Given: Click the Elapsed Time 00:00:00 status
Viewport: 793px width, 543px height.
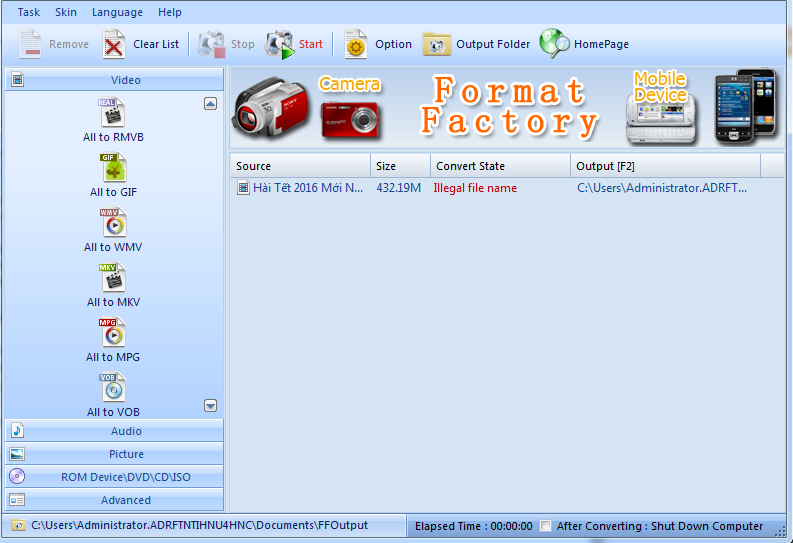Looking at the screenshot, I should 473,526.
